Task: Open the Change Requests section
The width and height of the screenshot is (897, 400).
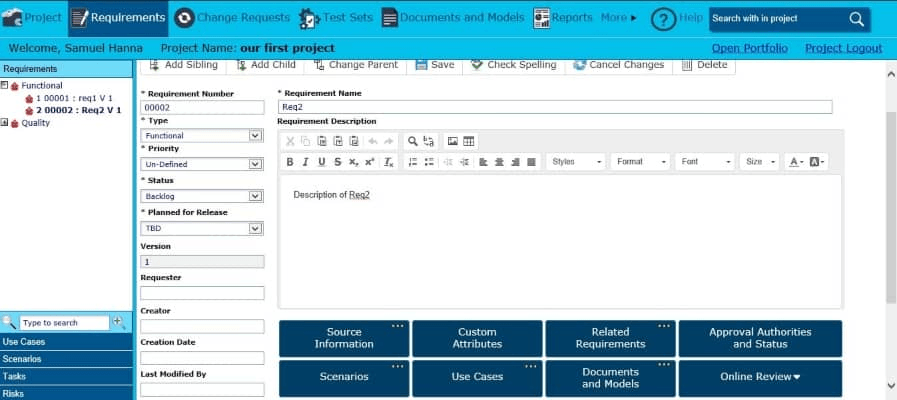Action: [x=232, y=18]
